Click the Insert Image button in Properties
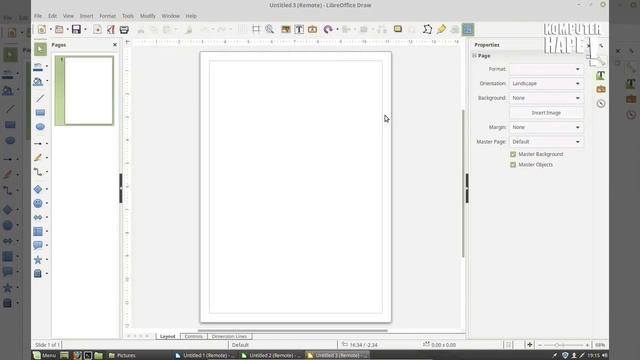This screenshot has width=640, height=360. tap(546, 113)
